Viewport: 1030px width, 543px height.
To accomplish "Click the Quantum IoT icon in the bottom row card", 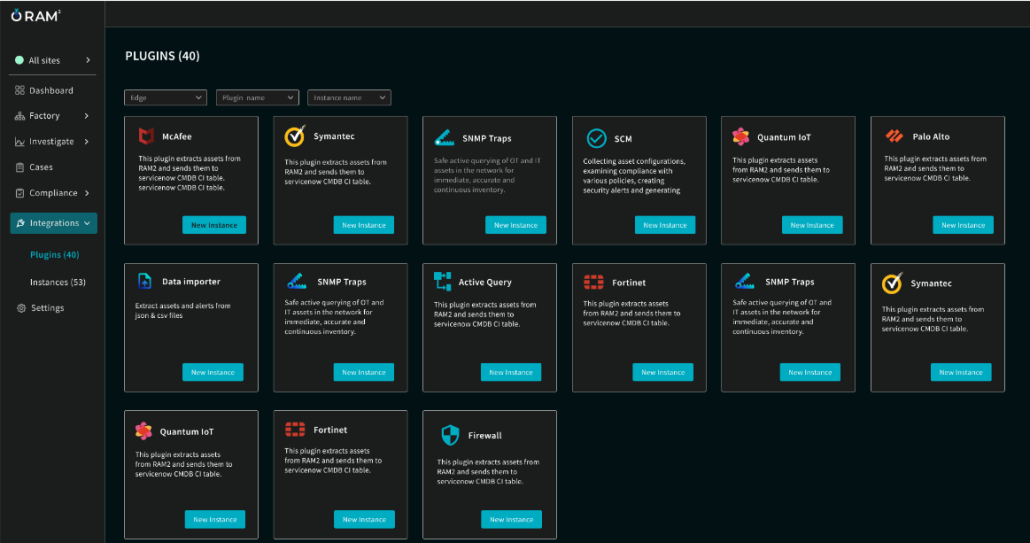I will click(144, 431).
